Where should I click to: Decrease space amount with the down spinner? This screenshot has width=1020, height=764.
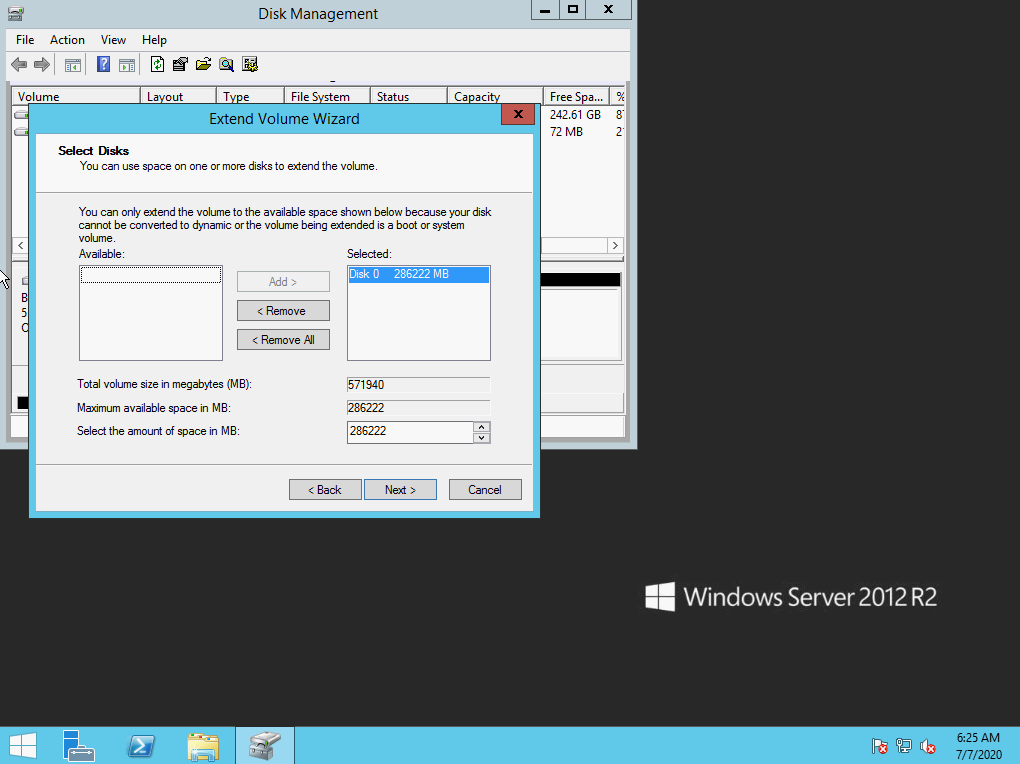pyautogui.click(x=481, y=438)
